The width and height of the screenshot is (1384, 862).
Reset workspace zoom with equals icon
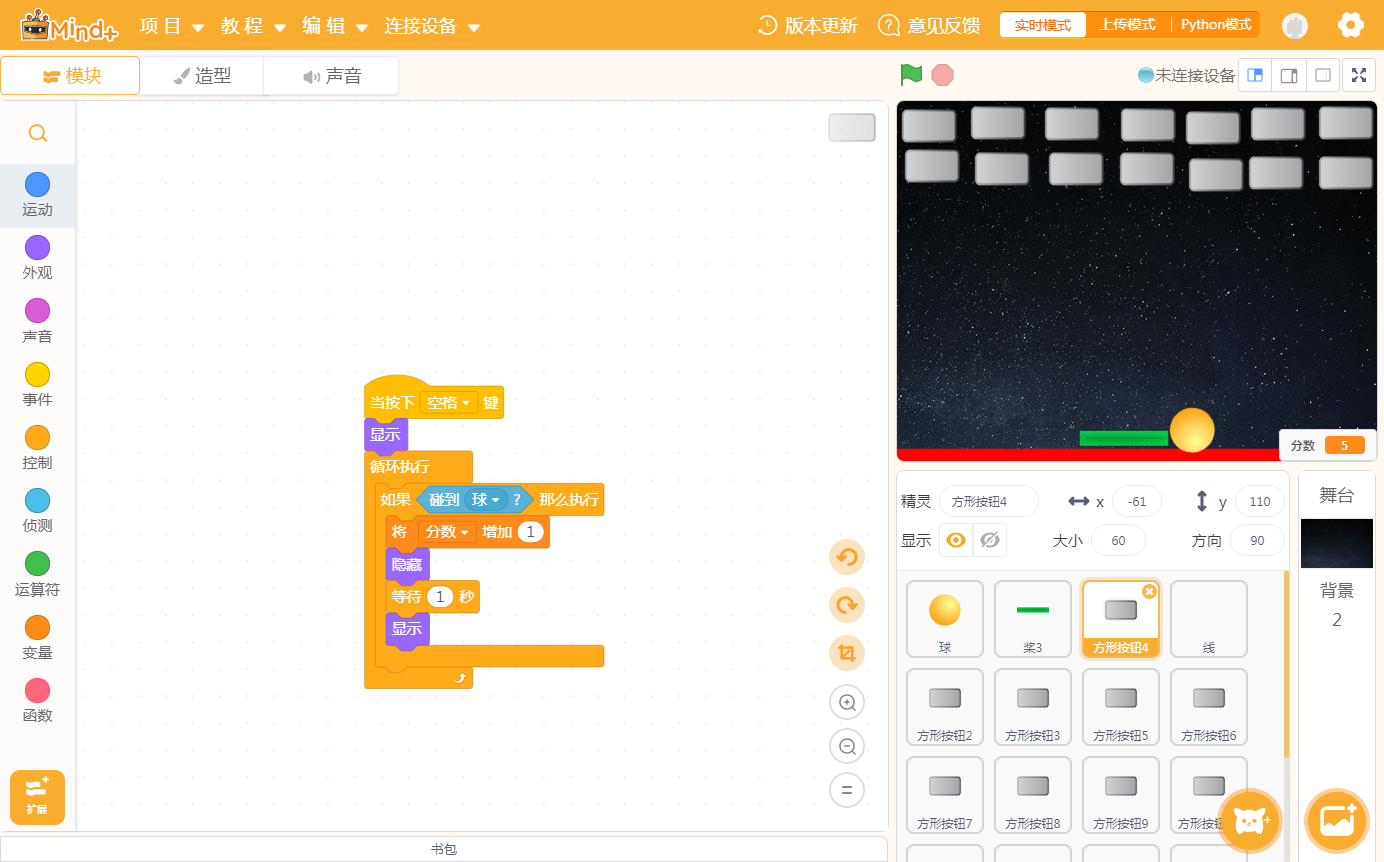(x=847, y=790)
